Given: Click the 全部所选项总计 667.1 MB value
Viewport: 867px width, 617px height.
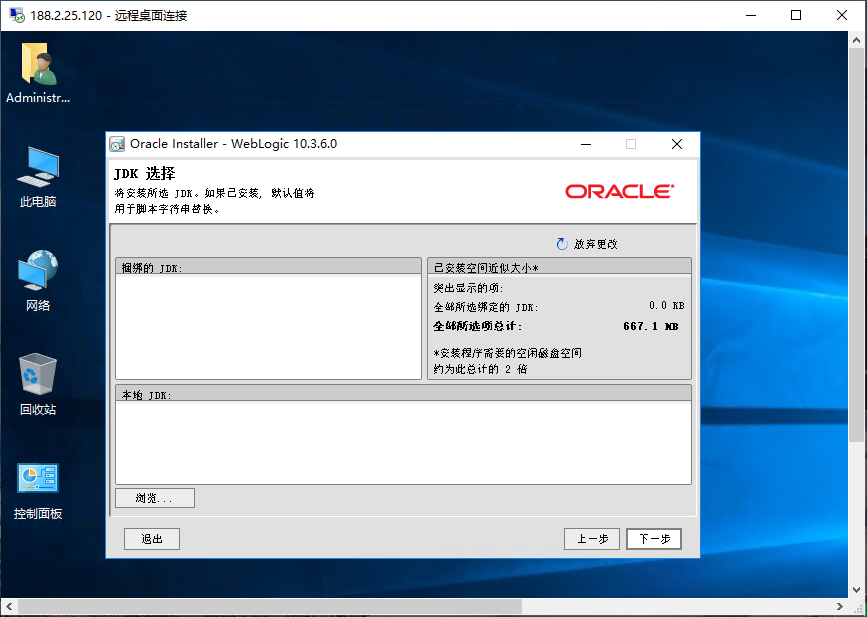Looking at the screenshot, I should coord(650,326).
